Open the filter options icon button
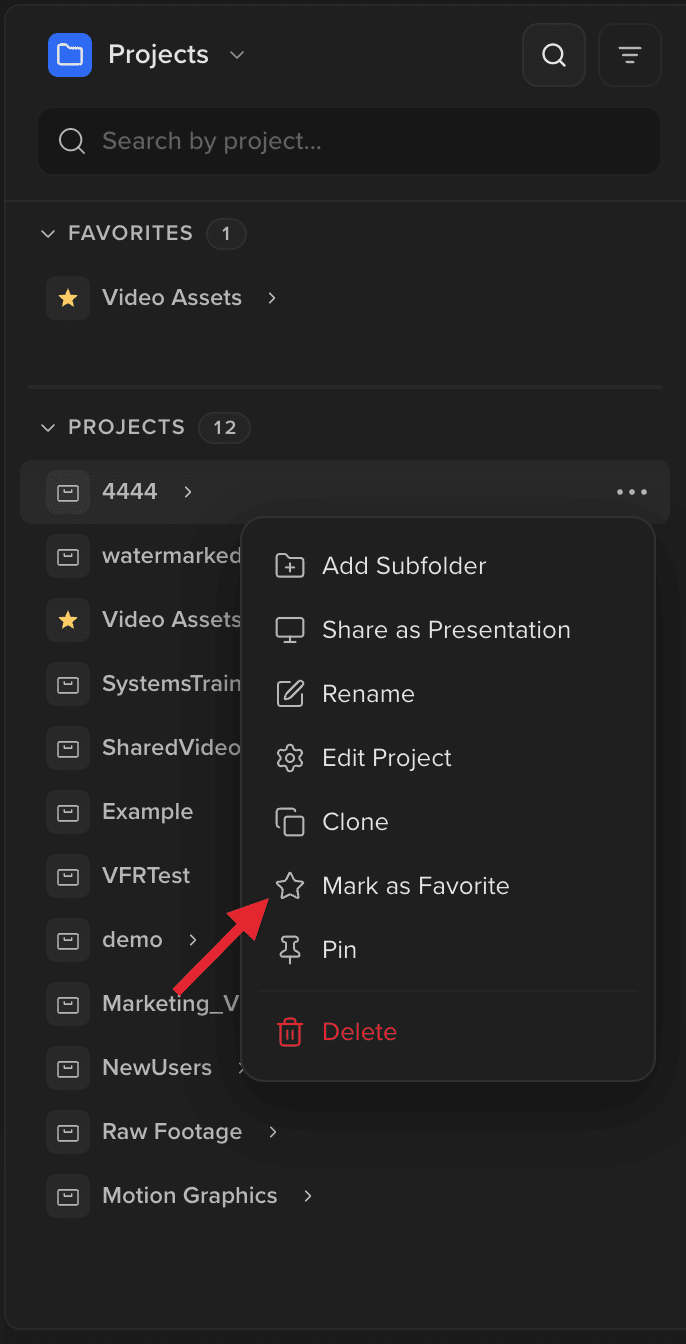This screenshot has width=686, height=1344. (x=630, y=55)
